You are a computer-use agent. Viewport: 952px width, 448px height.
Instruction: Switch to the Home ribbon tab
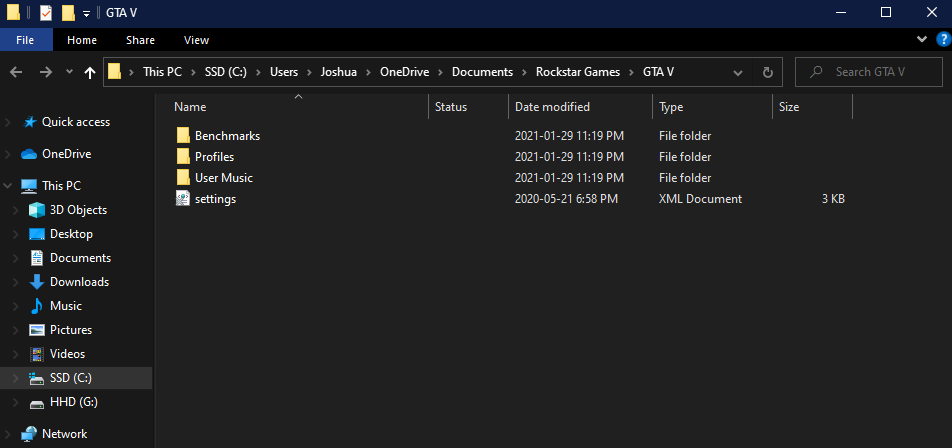point(82,40)
